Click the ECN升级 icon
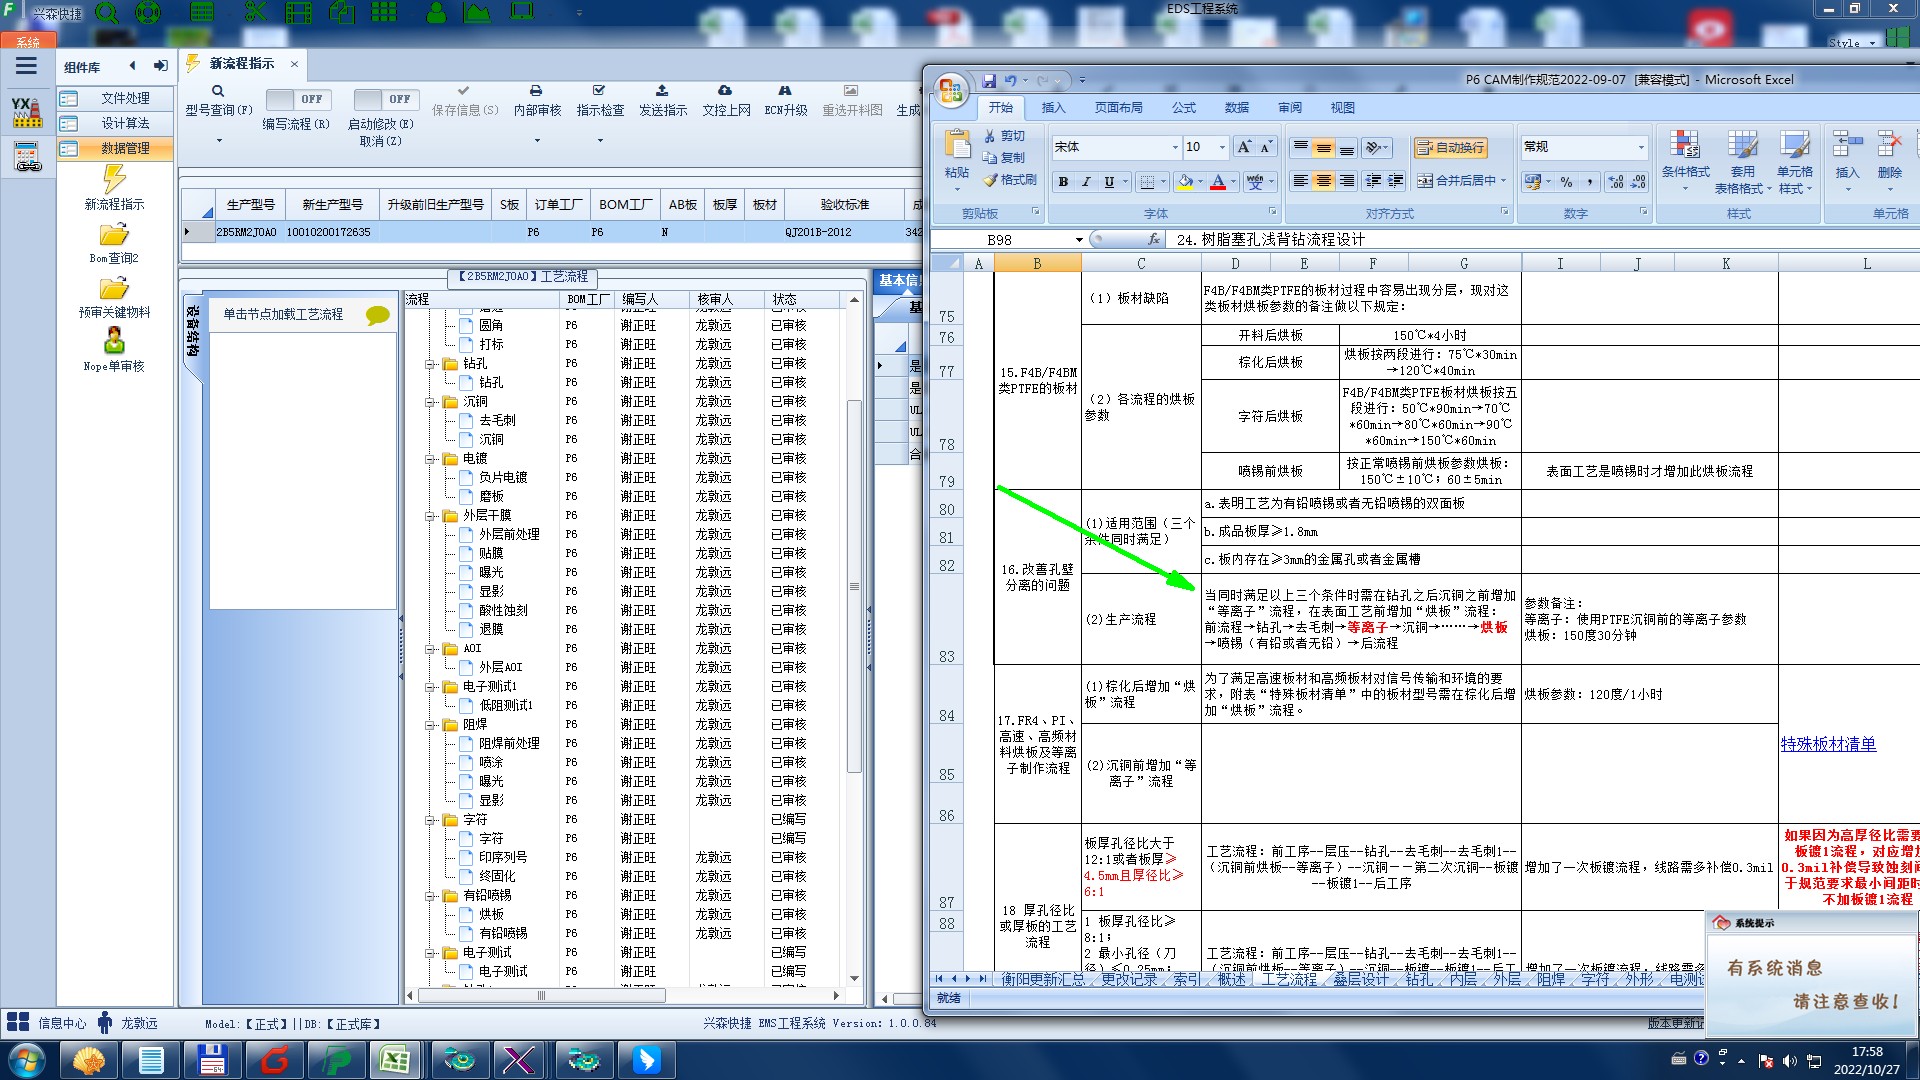 point(785,91)
